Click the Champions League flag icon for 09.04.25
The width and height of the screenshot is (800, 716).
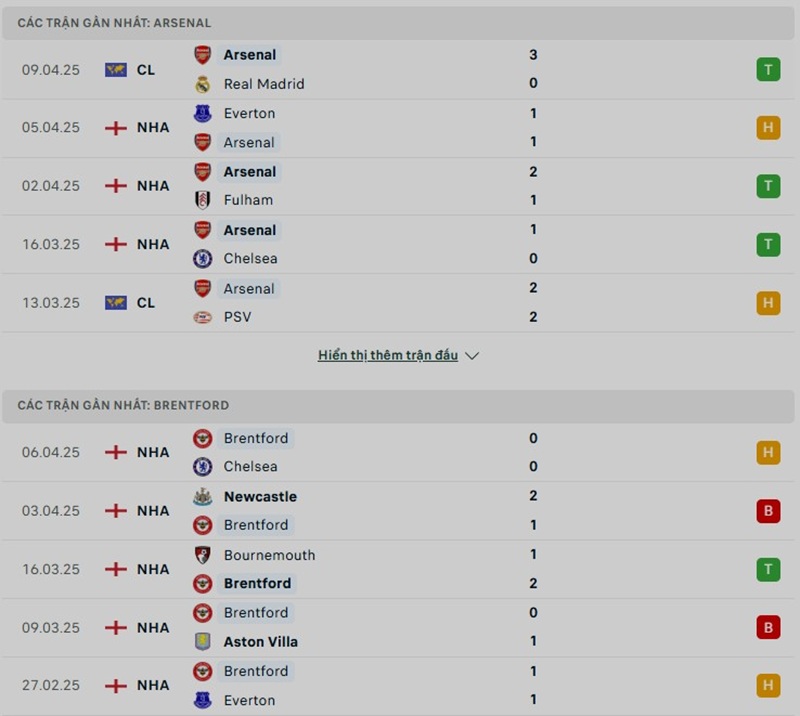coord(115,70)
